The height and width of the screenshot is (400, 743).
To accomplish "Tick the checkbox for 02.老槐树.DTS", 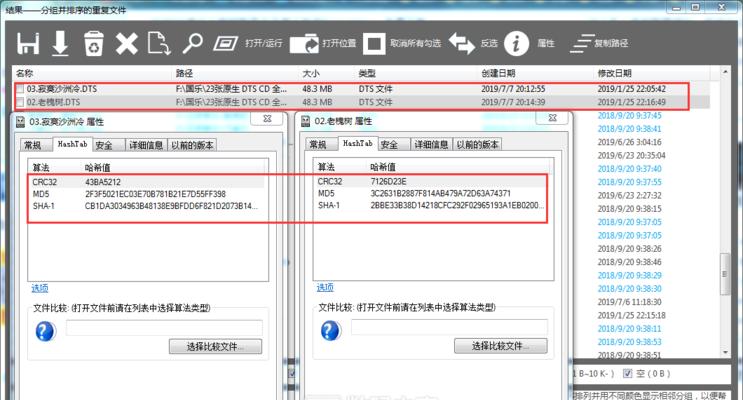I will (20, 102).
